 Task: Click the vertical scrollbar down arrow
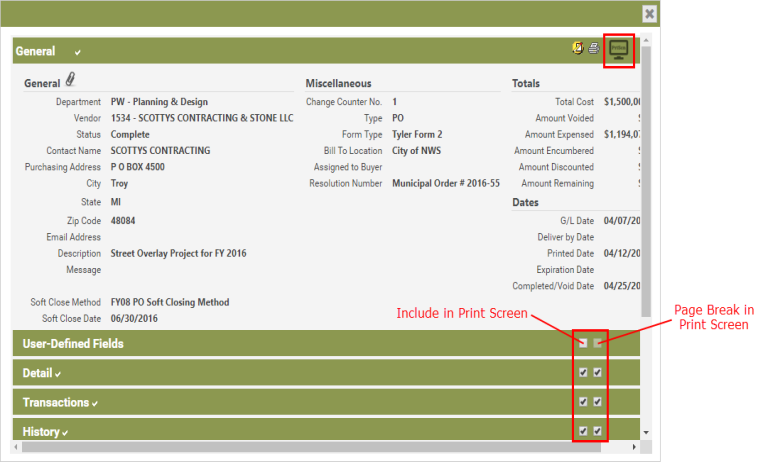(645, 432)
